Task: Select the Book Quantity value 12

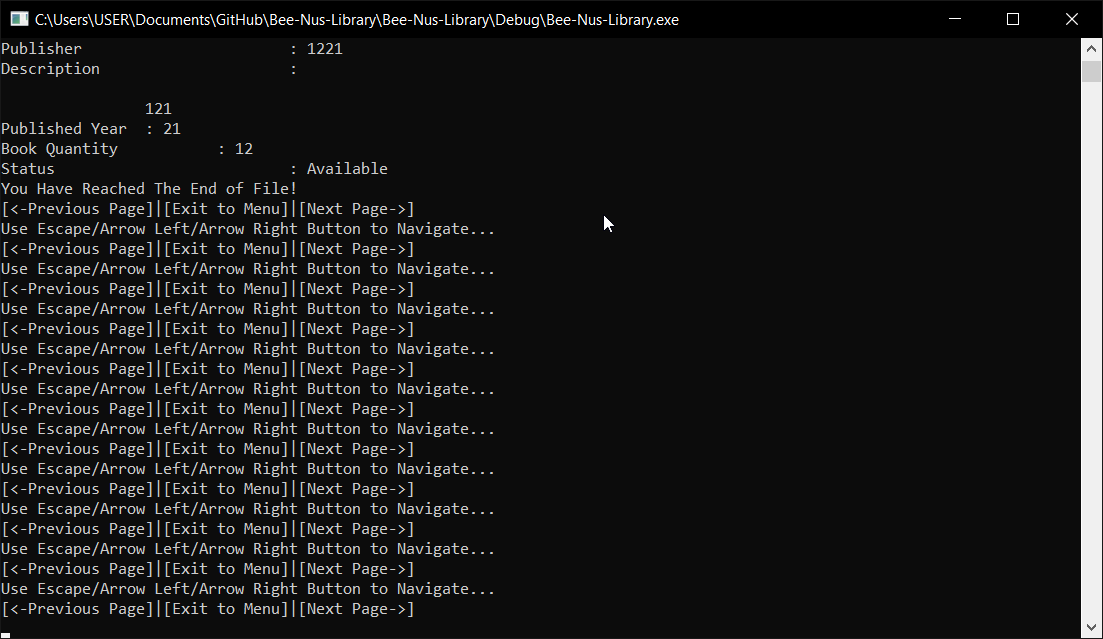Action: (244, 149)
